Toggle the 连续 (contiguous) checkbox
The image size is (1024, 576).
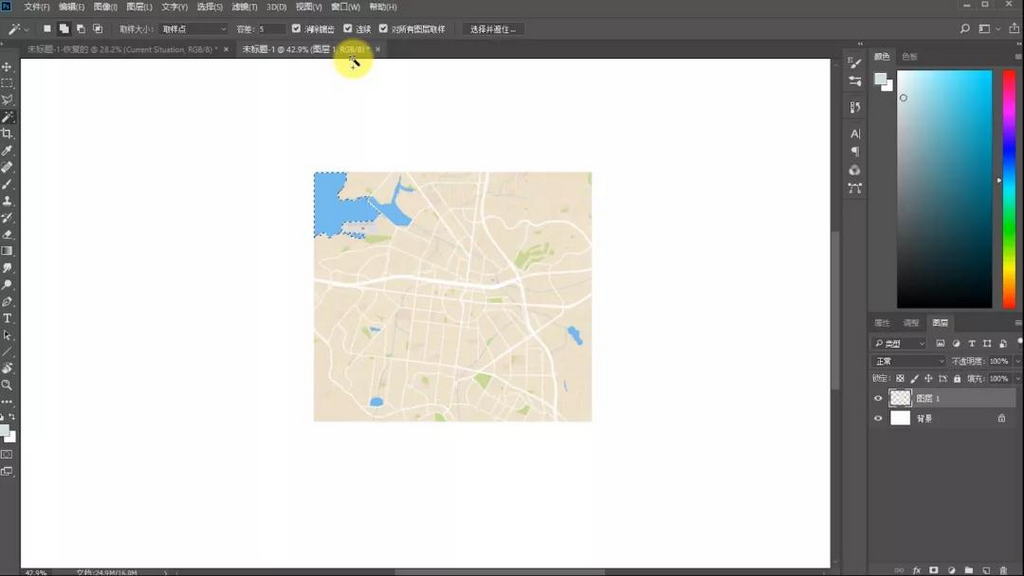point(348,29)
